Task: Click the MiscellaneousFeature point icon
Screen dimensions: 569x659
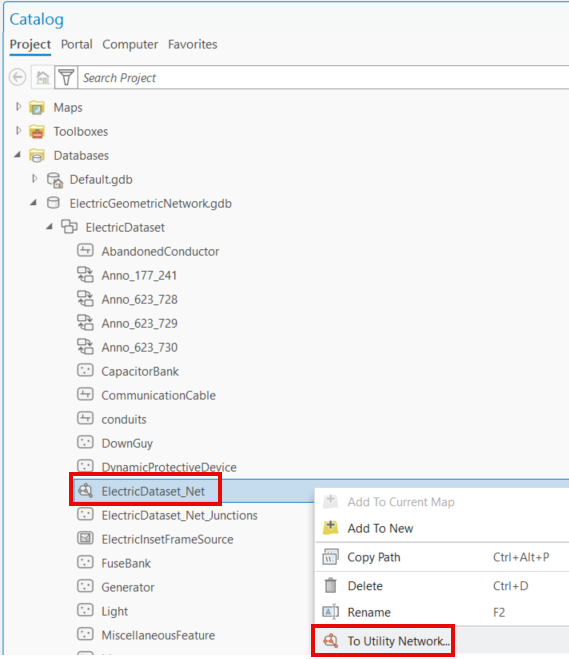Action: click(85, 634)
